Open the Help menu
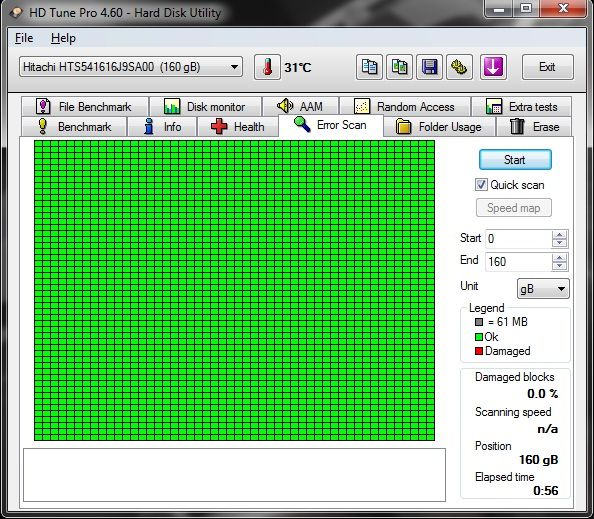594x519 pixels. [63, 38]
